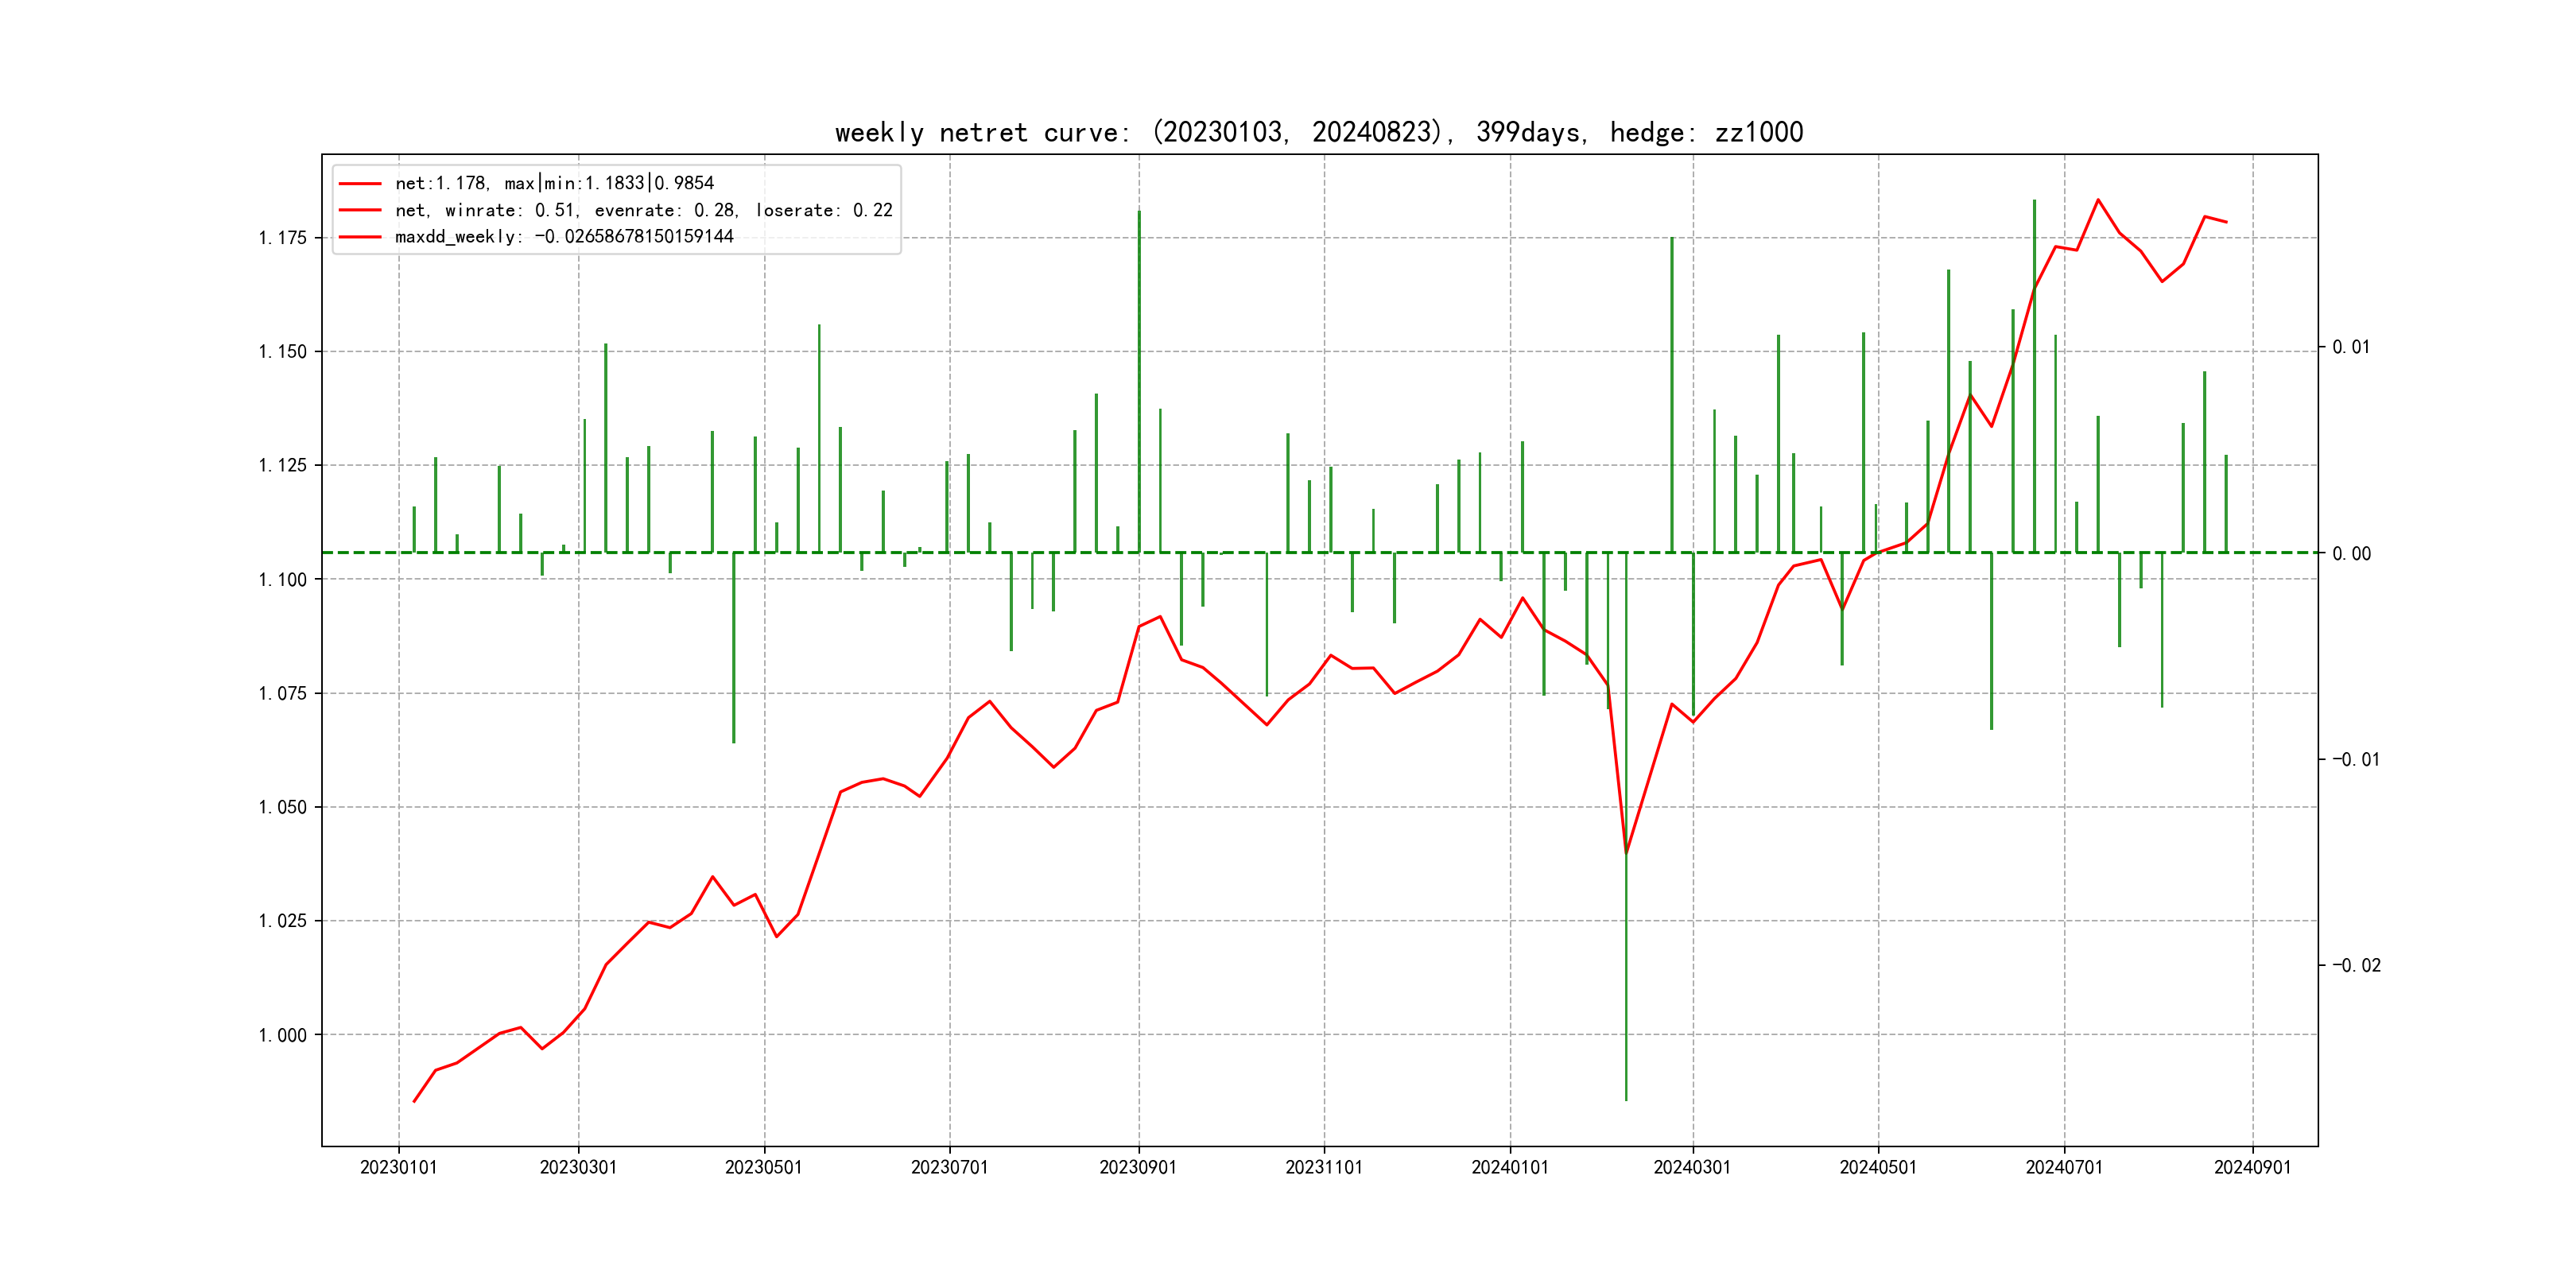Viewport: 2576px width, 1288px height.
Task: Click the 20240701 x-axis date label
Action: (2064, 1167)
